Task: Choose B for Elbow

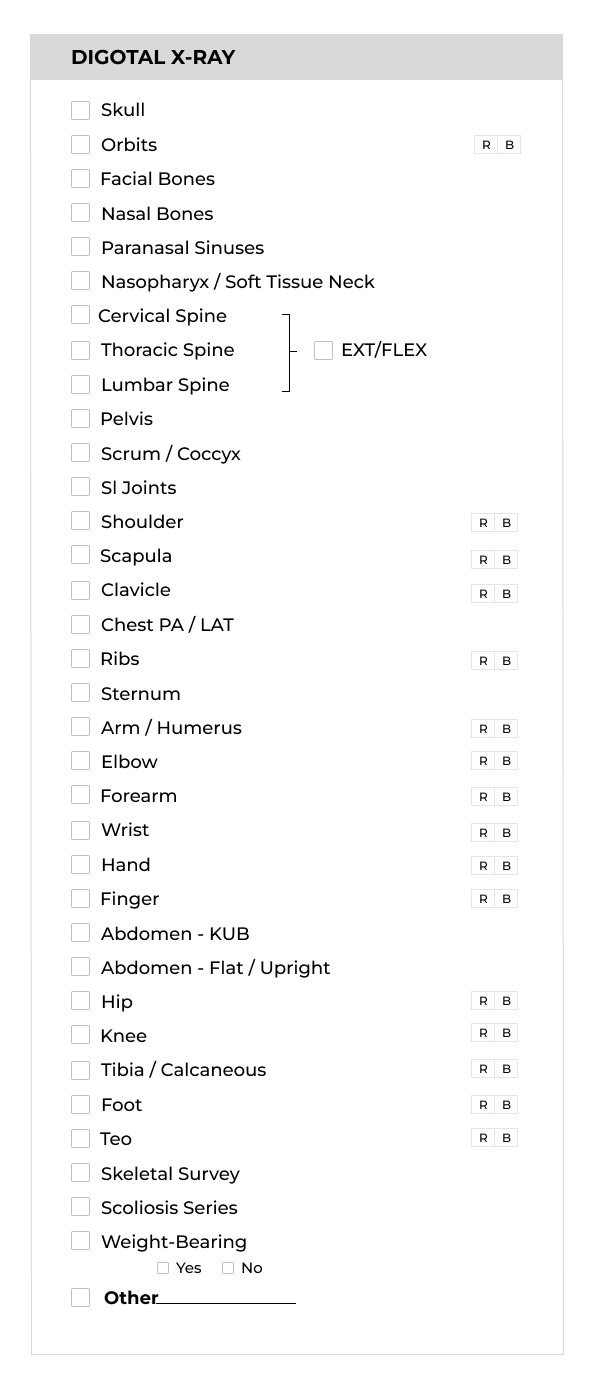Action: (x=506, y=761)
